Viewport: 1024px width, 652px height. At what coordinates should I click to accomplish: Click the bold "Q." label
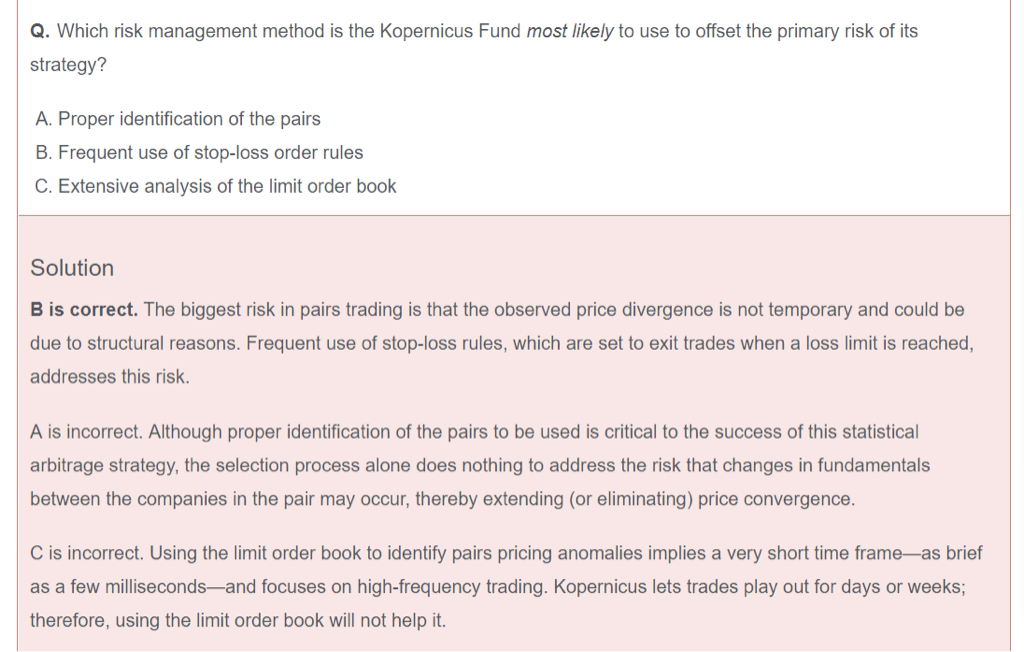(x=40, y=31)
